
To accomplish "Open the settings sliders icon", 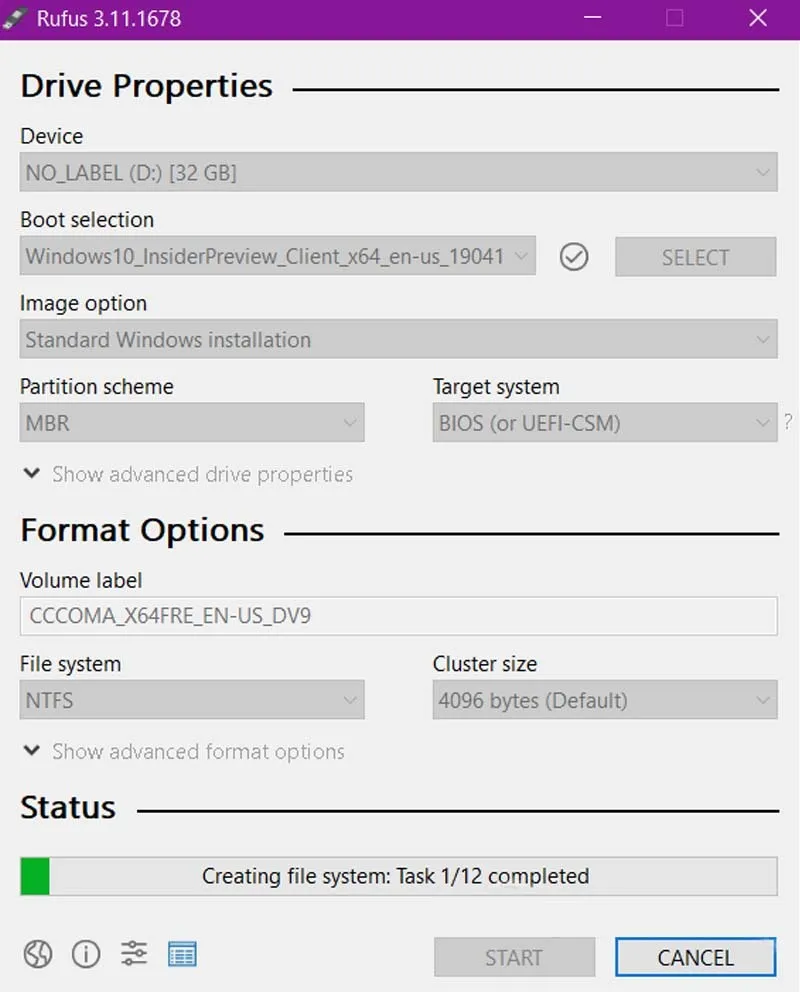I will pos(134,955).
